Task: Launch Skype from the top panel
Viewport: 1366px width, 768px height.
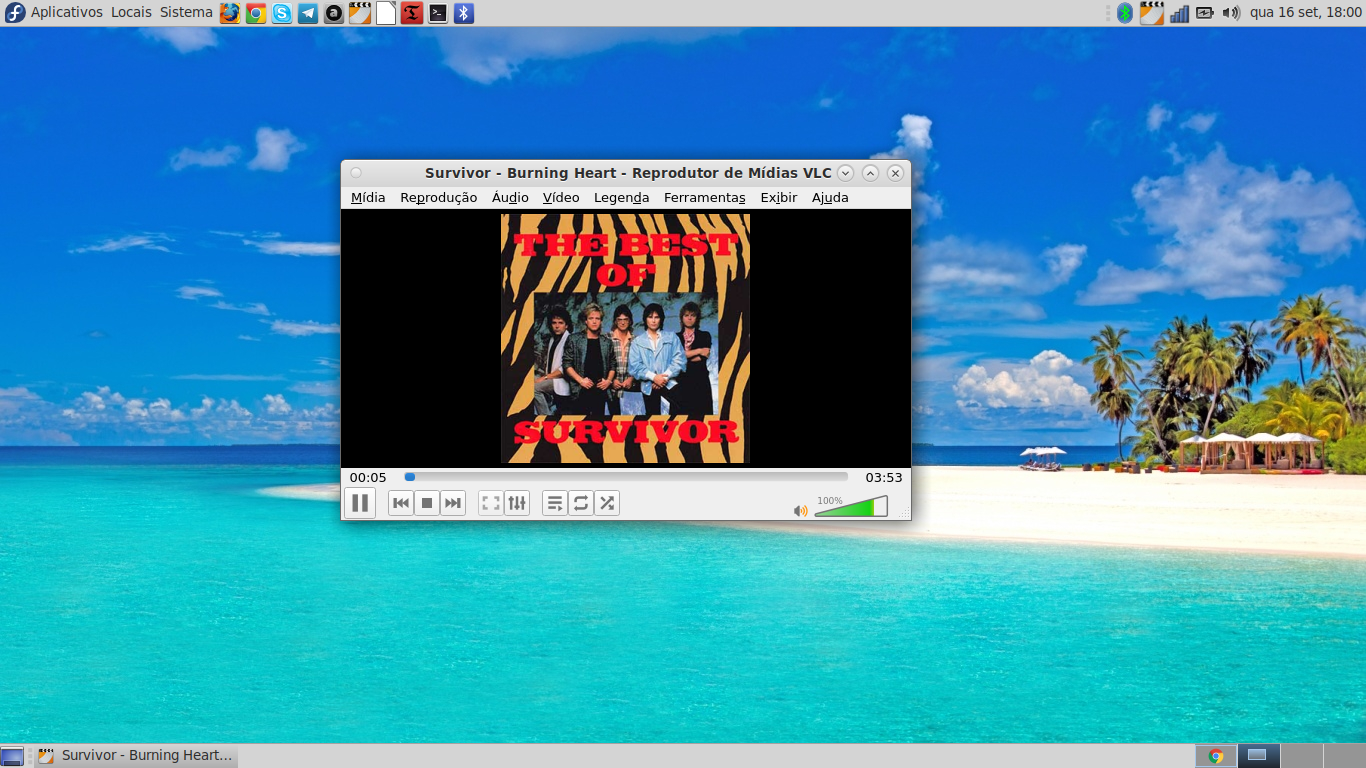Action: click(282, 13)
